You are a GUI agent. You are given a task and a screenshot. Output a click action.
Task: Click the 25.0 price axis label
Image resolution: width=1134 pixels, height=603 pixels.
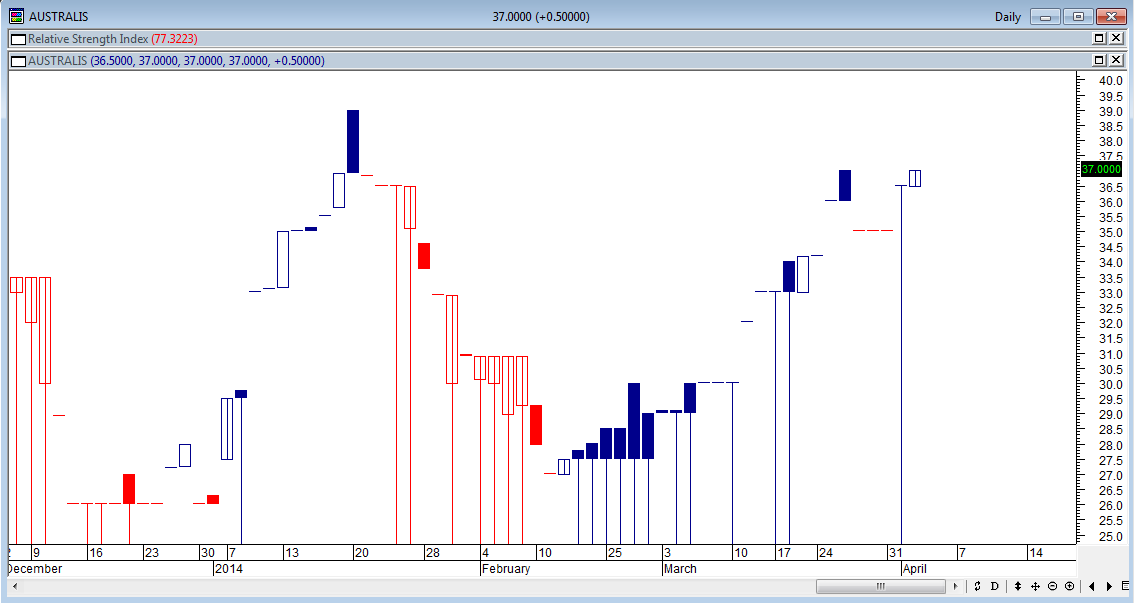[x=1111, y=537]
